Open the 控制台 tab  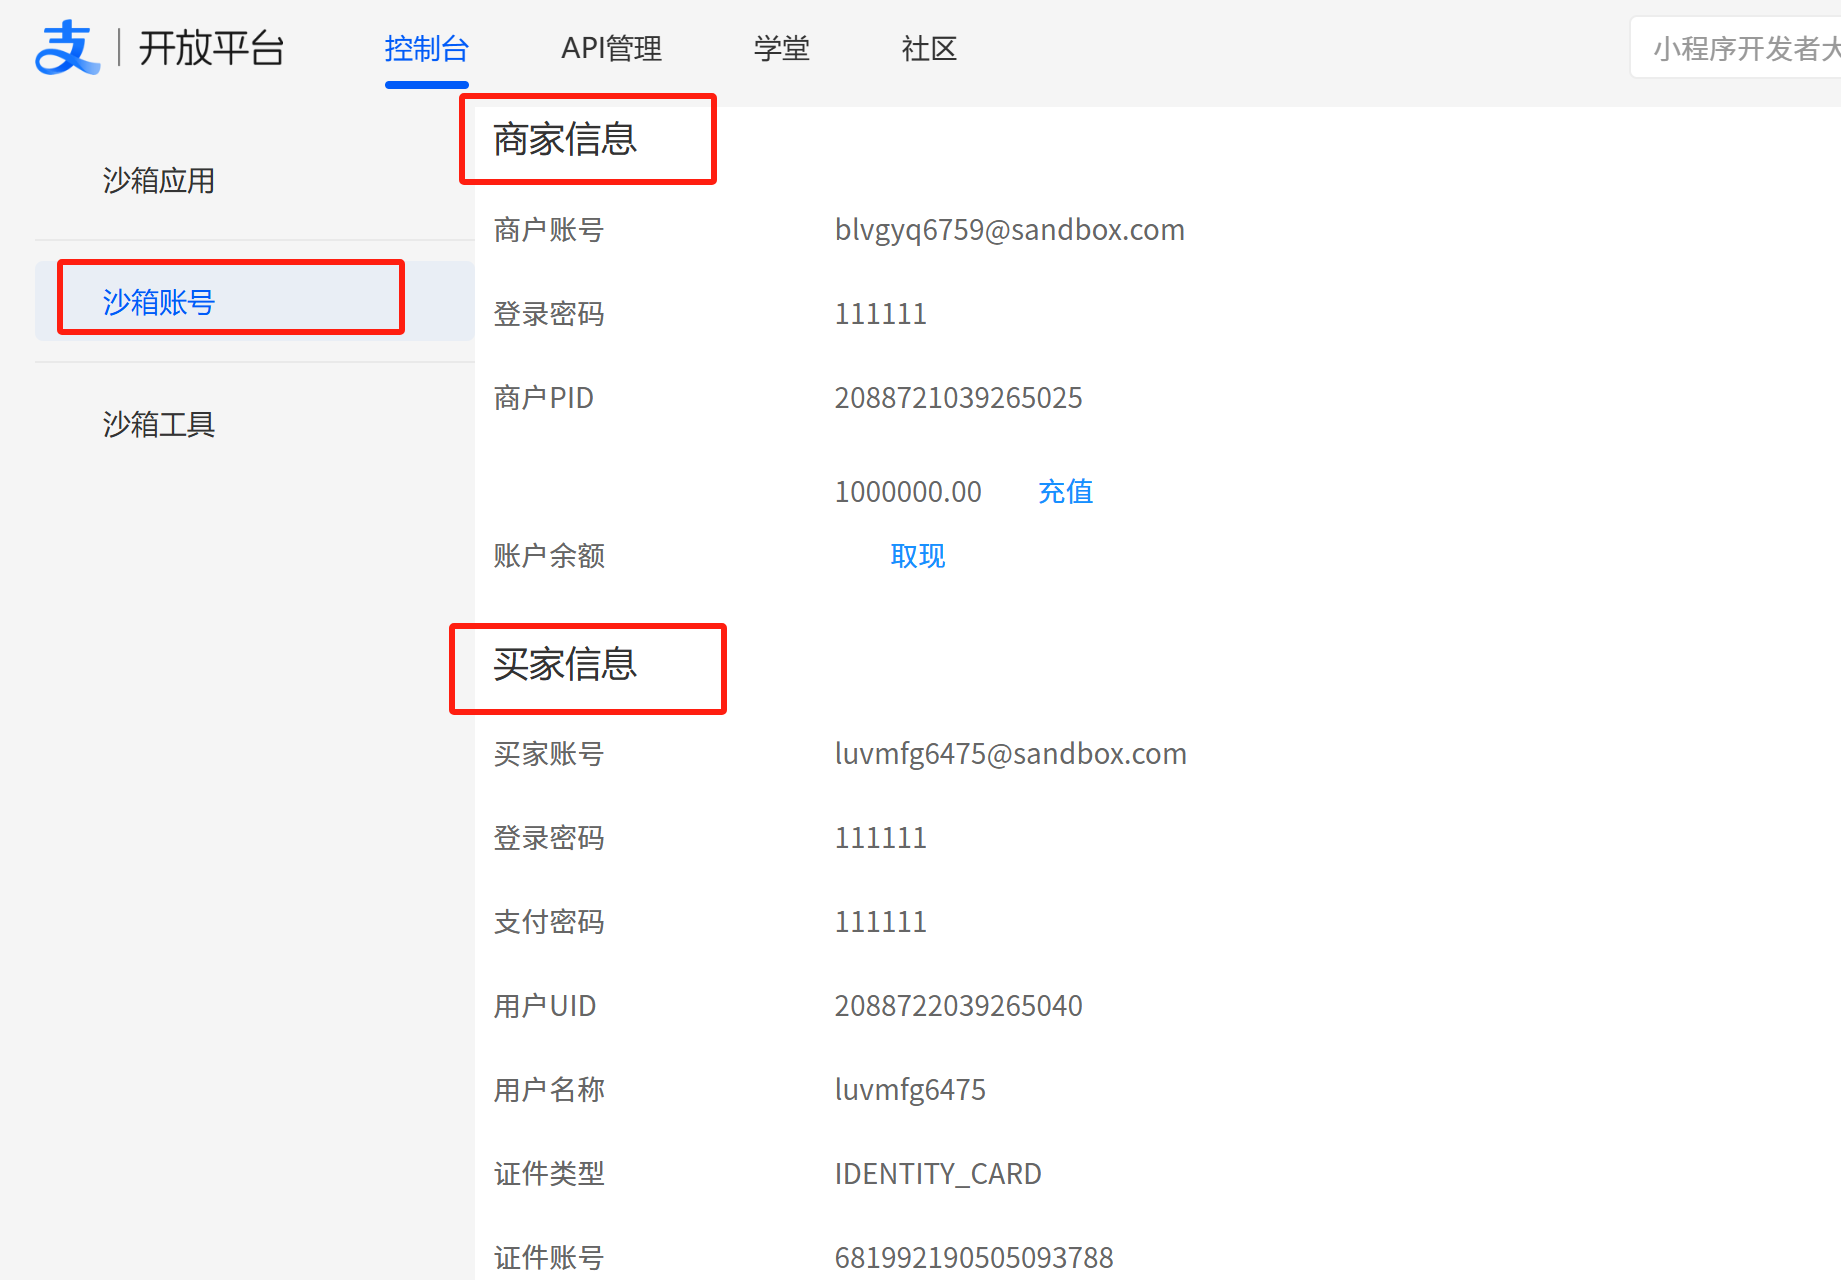427,48
